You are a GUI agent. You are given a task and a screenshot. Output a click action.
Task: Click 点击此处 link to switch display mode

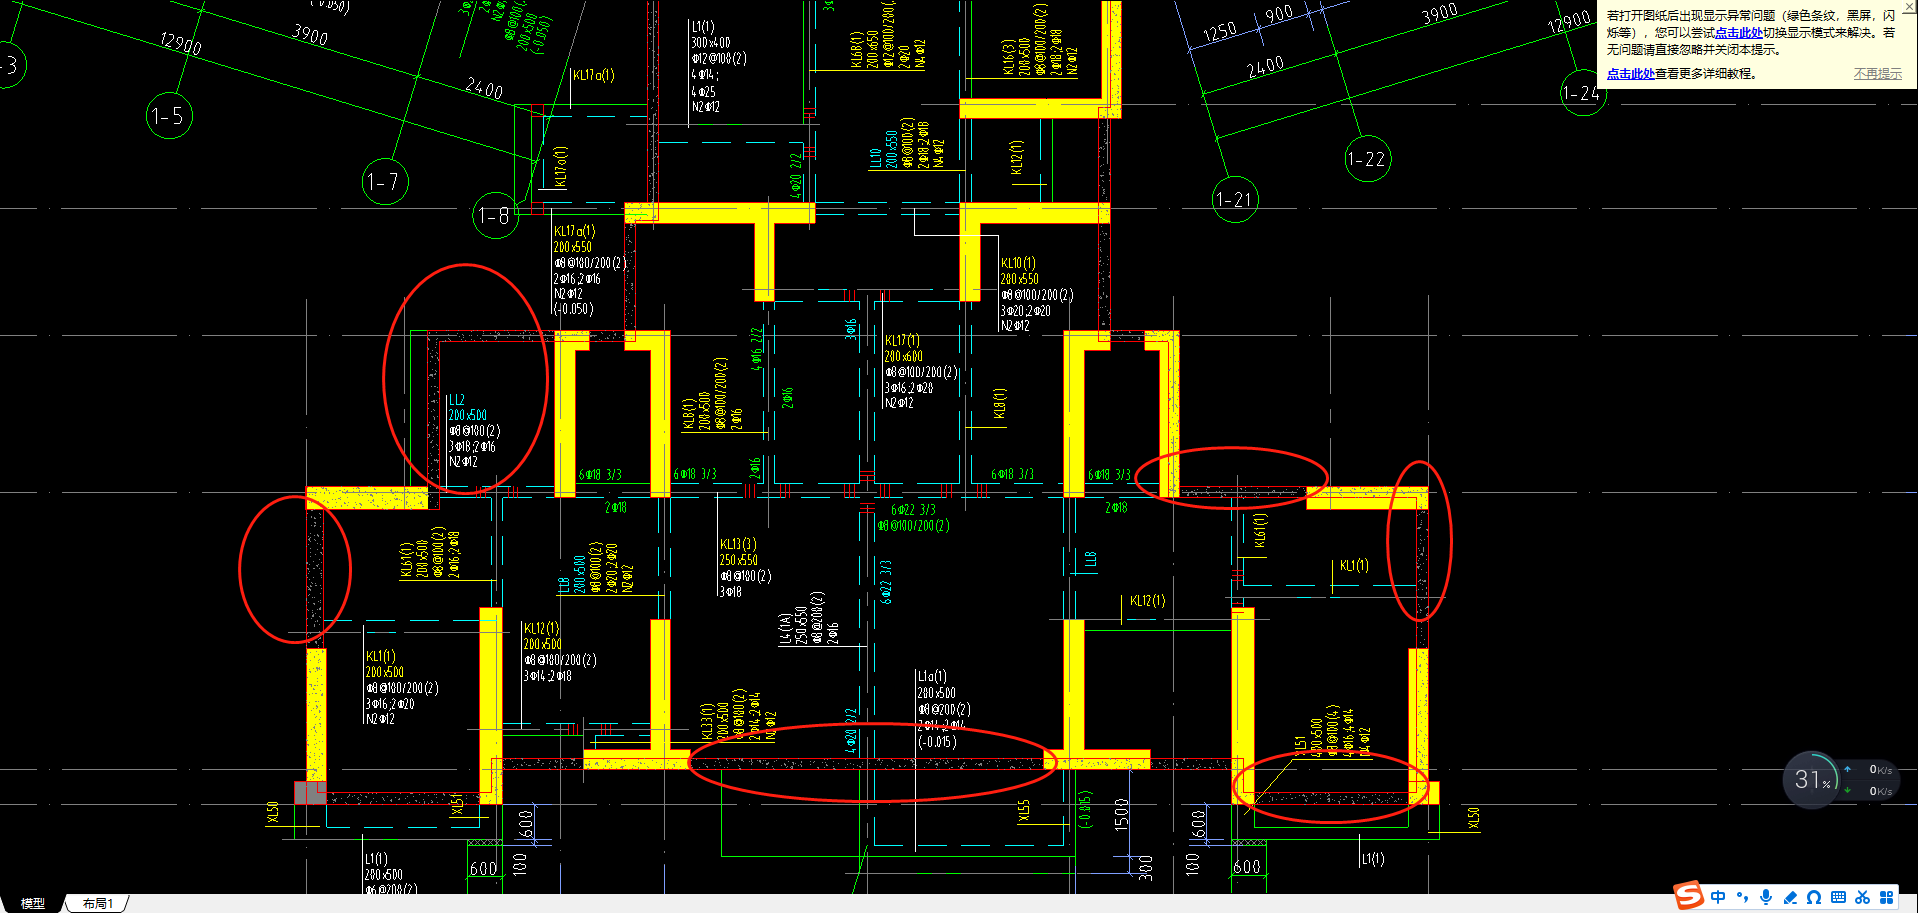click(x=1739, y=33)
